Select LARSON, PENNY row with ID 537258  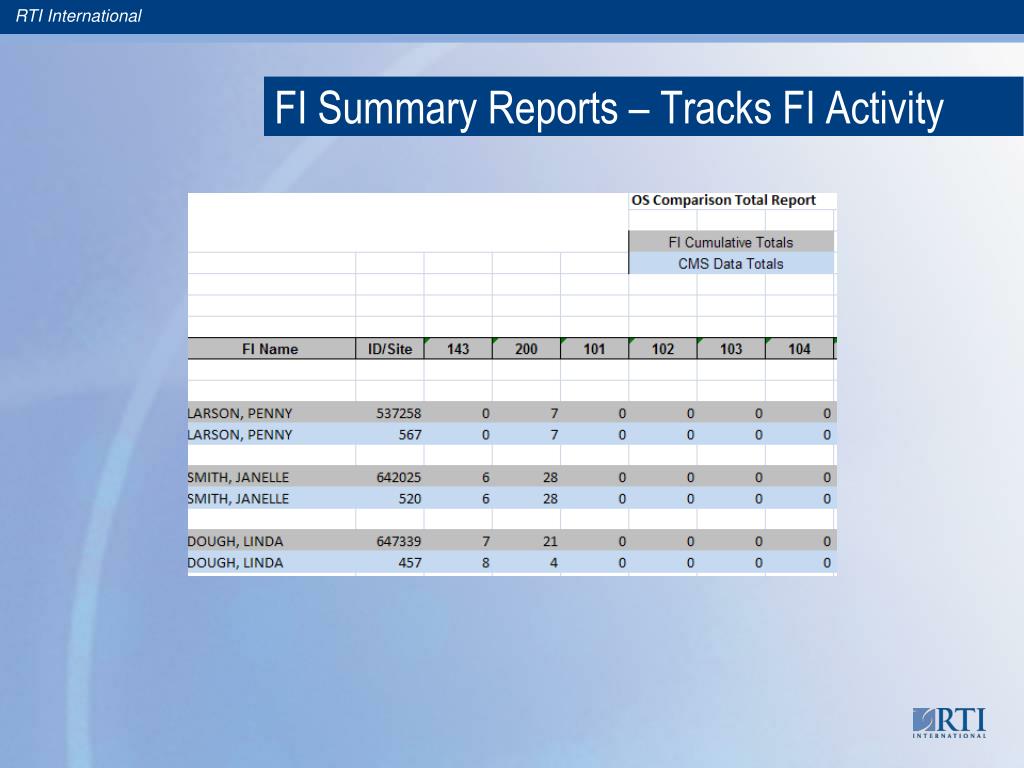coord(511,413)
